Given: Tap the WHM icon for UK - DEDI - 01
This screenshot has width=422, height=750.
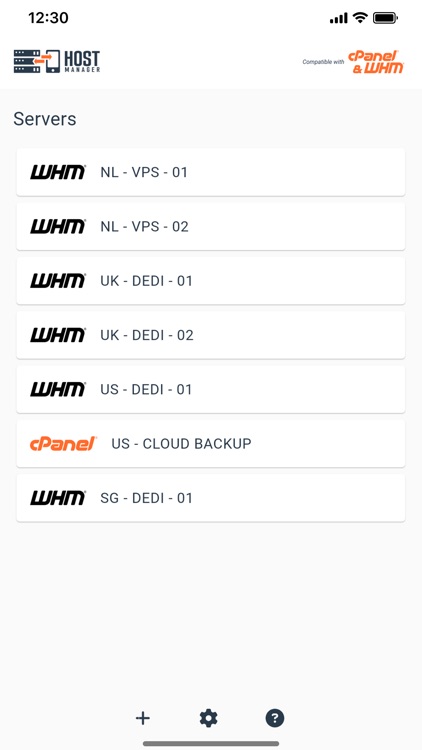Looking at the screenshot, I should 58,281.
